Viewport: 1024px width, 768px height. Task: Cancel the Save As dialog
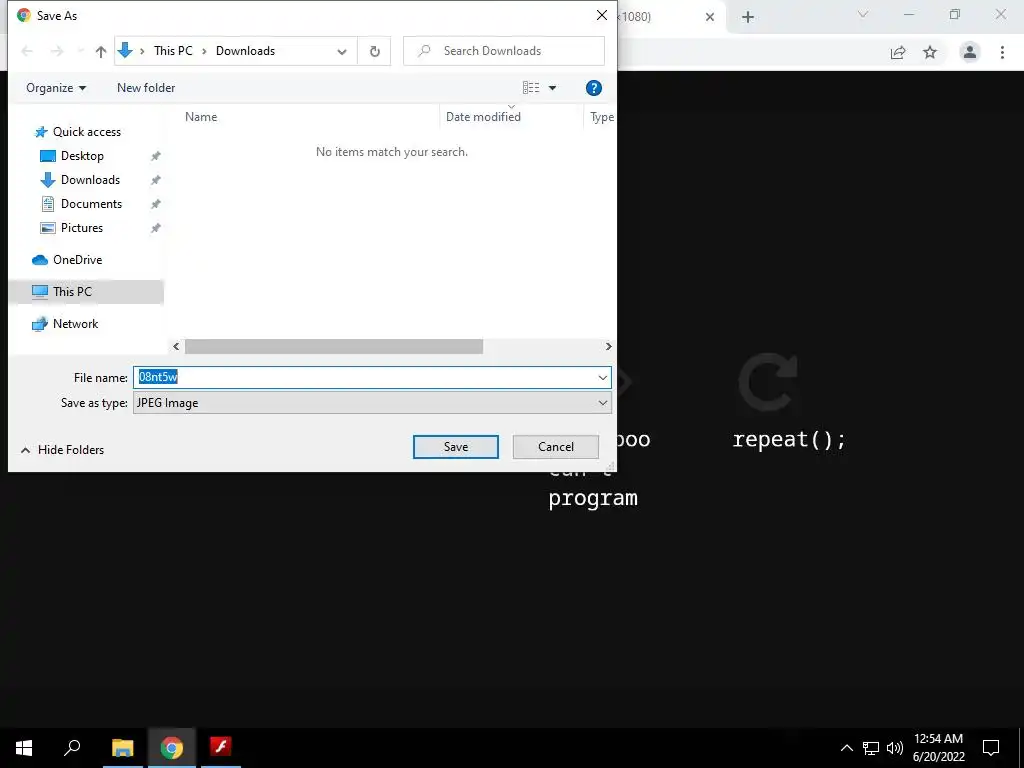click(x=556, y=447)
